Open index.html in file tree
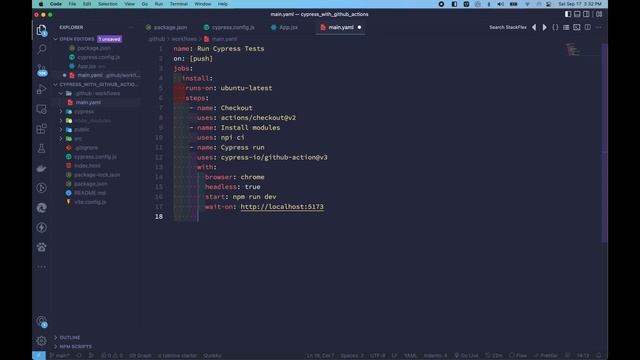 (87, 166)
